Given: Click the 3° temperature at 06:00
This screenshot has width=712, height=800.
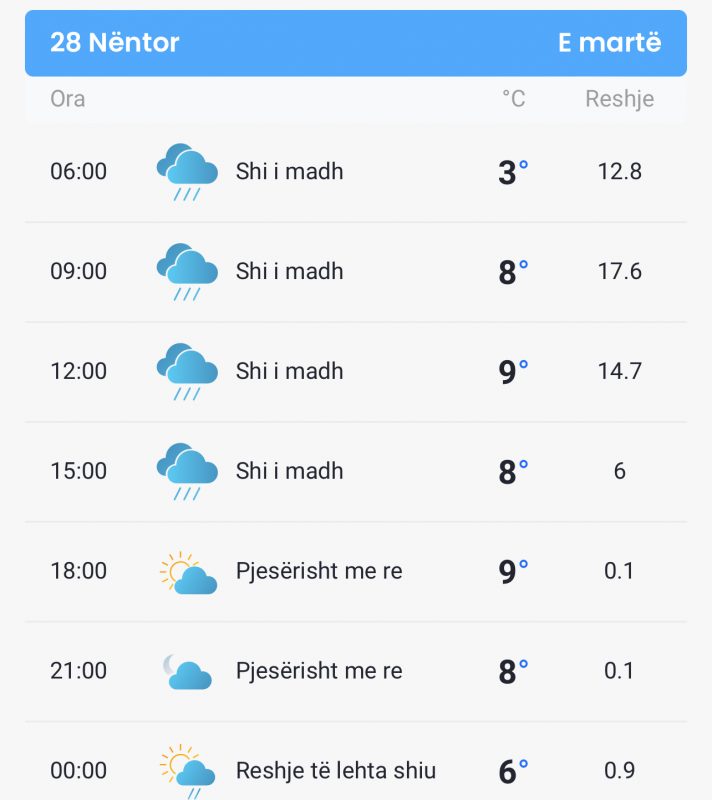Looking at the screenshot, I should coord(513,172).
